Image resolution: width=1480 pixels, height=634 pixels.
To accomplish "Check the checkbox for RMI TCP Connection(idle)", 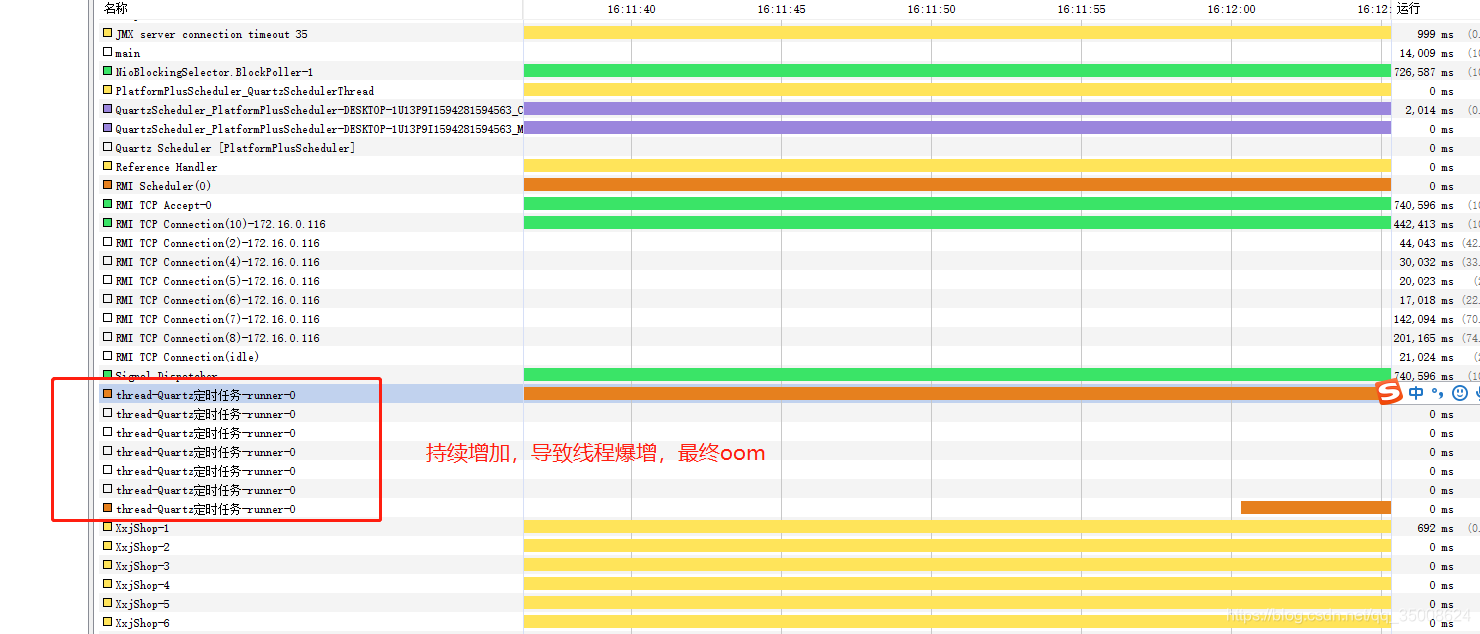I will pyautogui.click(x=107, y=356).
